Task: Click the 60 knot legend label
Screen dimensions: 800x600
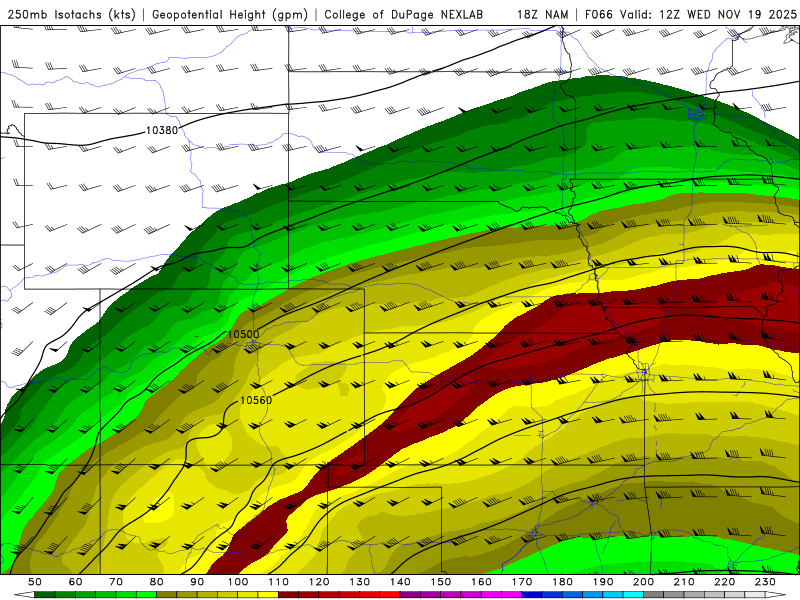Action: coord(76,582)
